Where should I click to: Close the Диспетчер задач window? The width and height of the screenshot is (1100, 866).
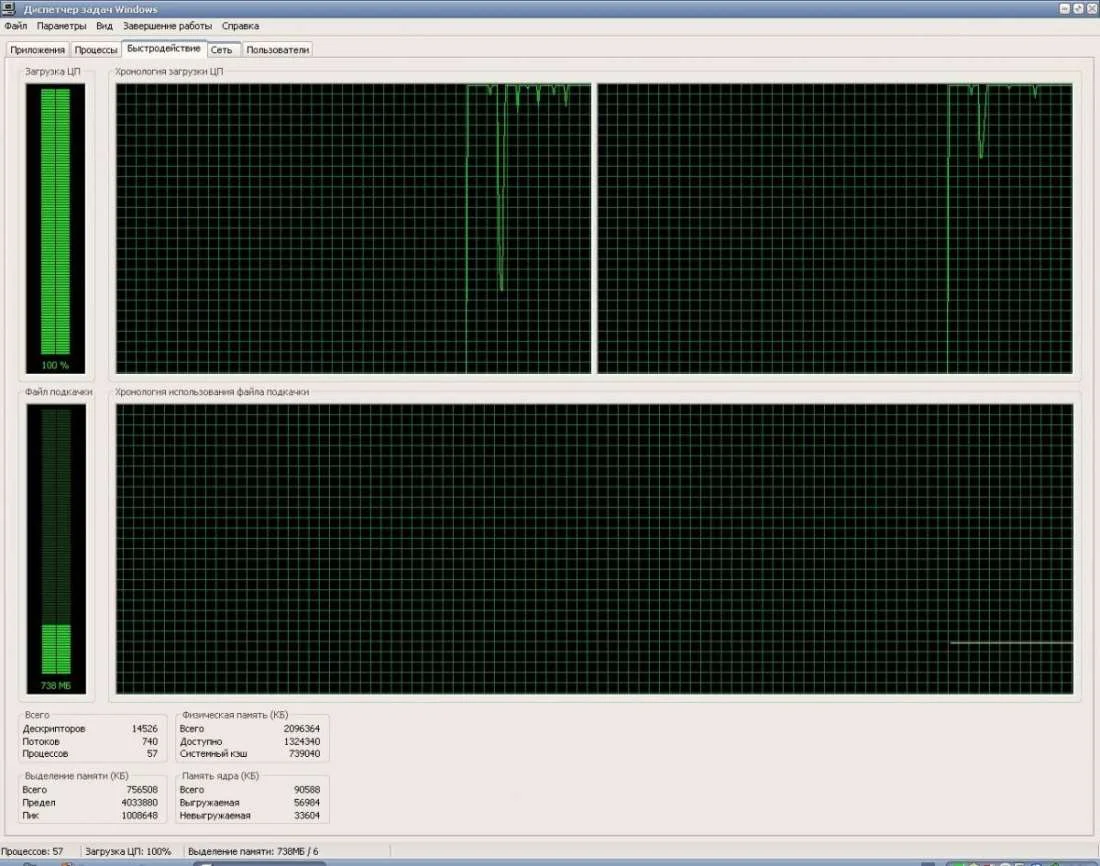(x=1092, y=8)
